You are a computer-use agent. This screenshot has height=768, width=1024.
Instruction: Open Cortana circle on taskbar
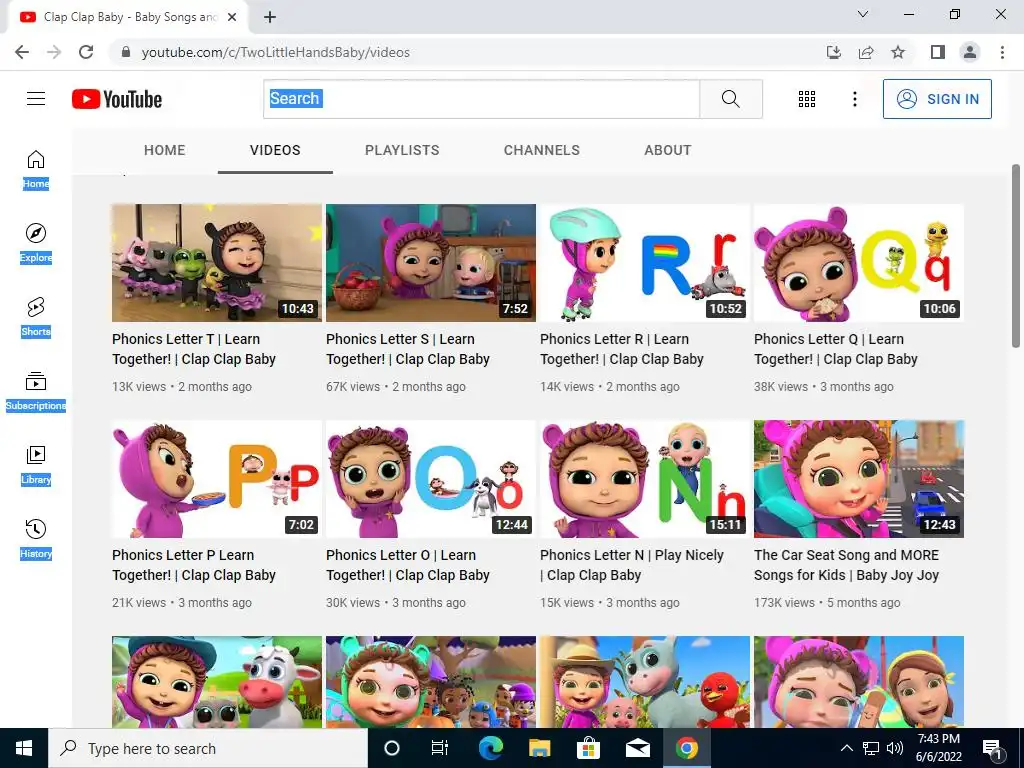pyautogui.click(x=392, y=748)
